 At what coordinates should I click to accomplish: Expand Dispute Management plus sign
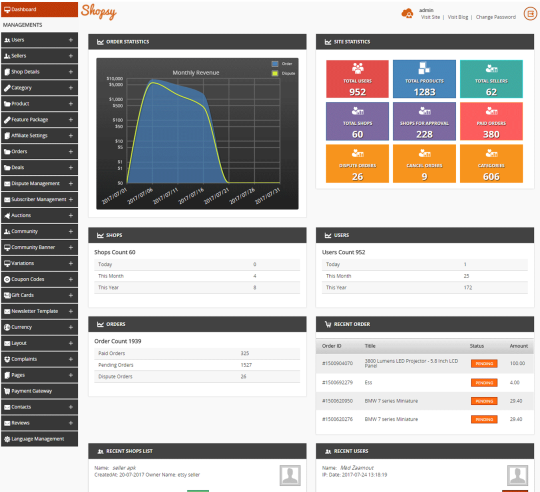tap(71, 184)
